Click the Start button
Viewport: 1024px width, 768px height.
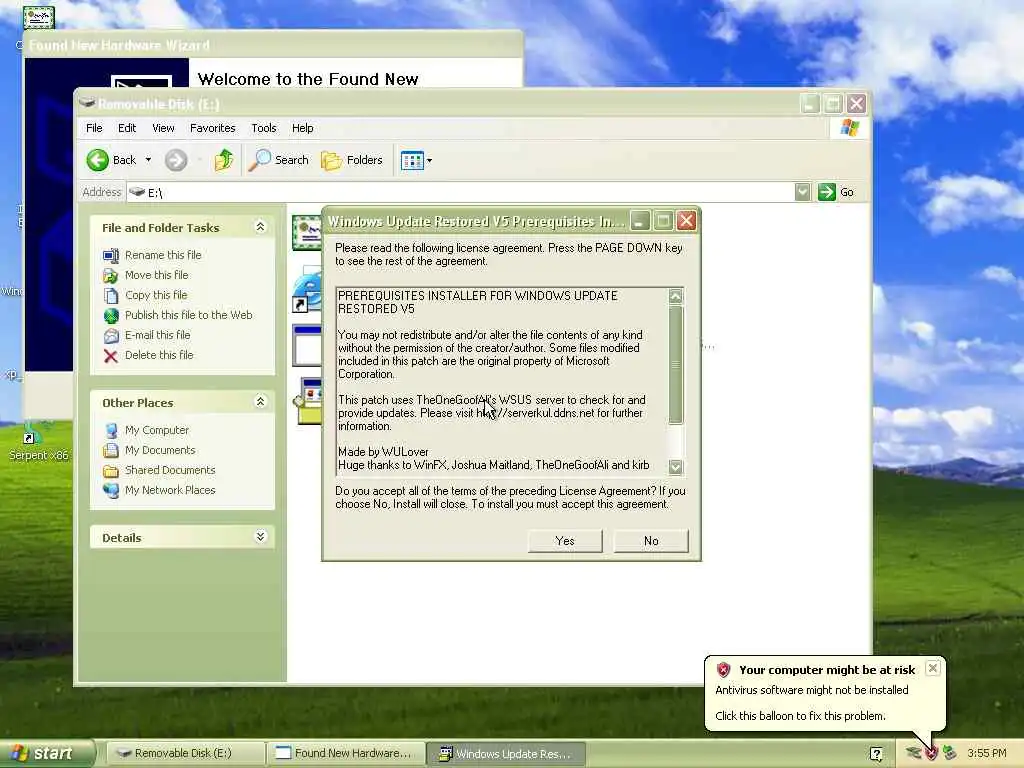coord(47,753)
